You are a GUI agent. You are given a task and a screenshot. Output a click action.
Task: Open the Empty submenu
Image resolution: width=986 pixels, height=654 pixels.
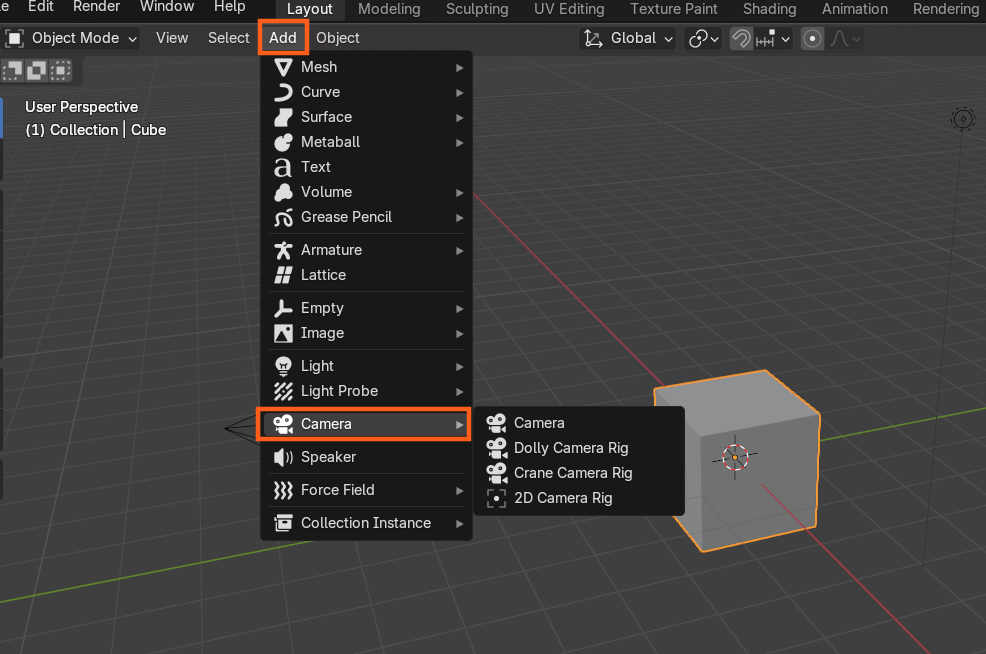point(366,308)
